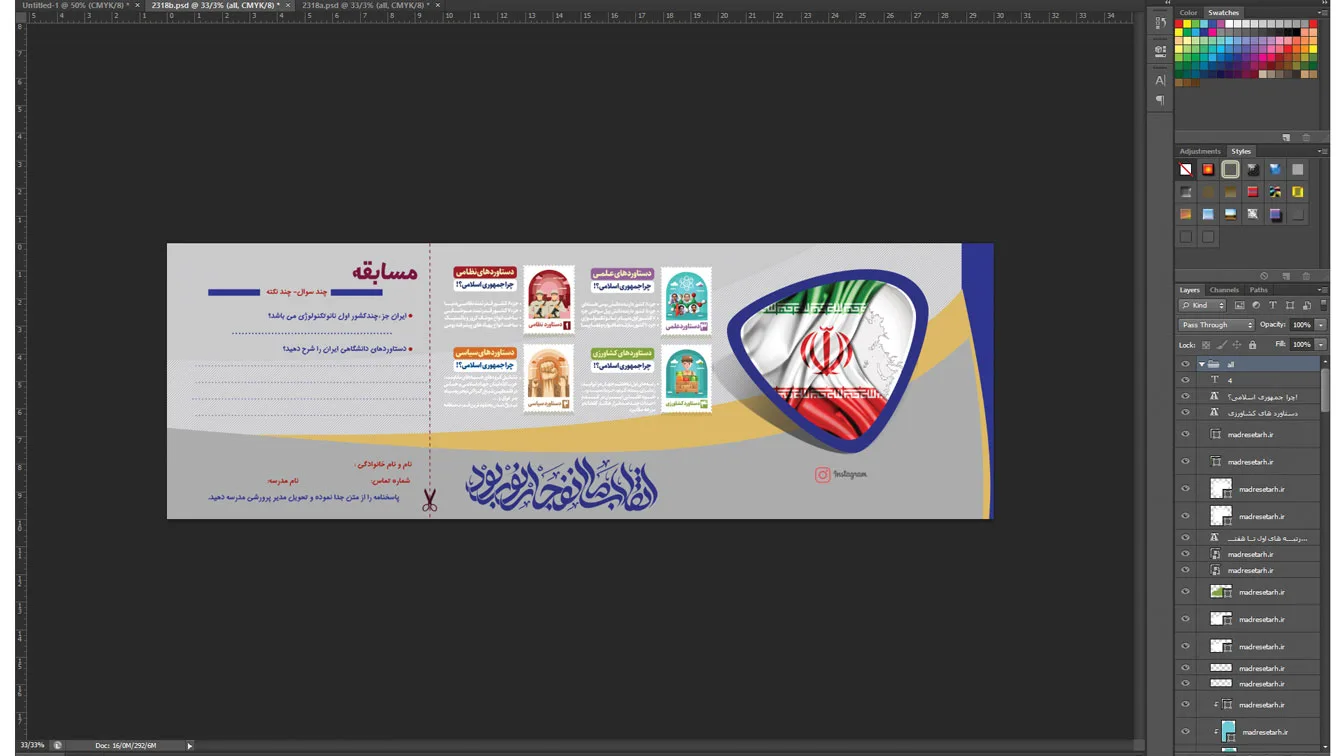The image size is (1344, 756).
Task: Click Clear Style icon in Styles panel
Action: coord(1264,276)
